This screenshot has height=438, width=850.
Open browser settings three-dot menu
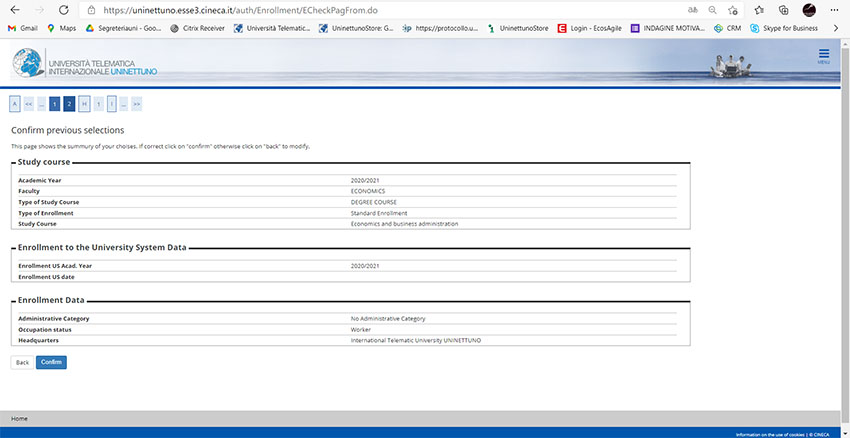[835, 10]
